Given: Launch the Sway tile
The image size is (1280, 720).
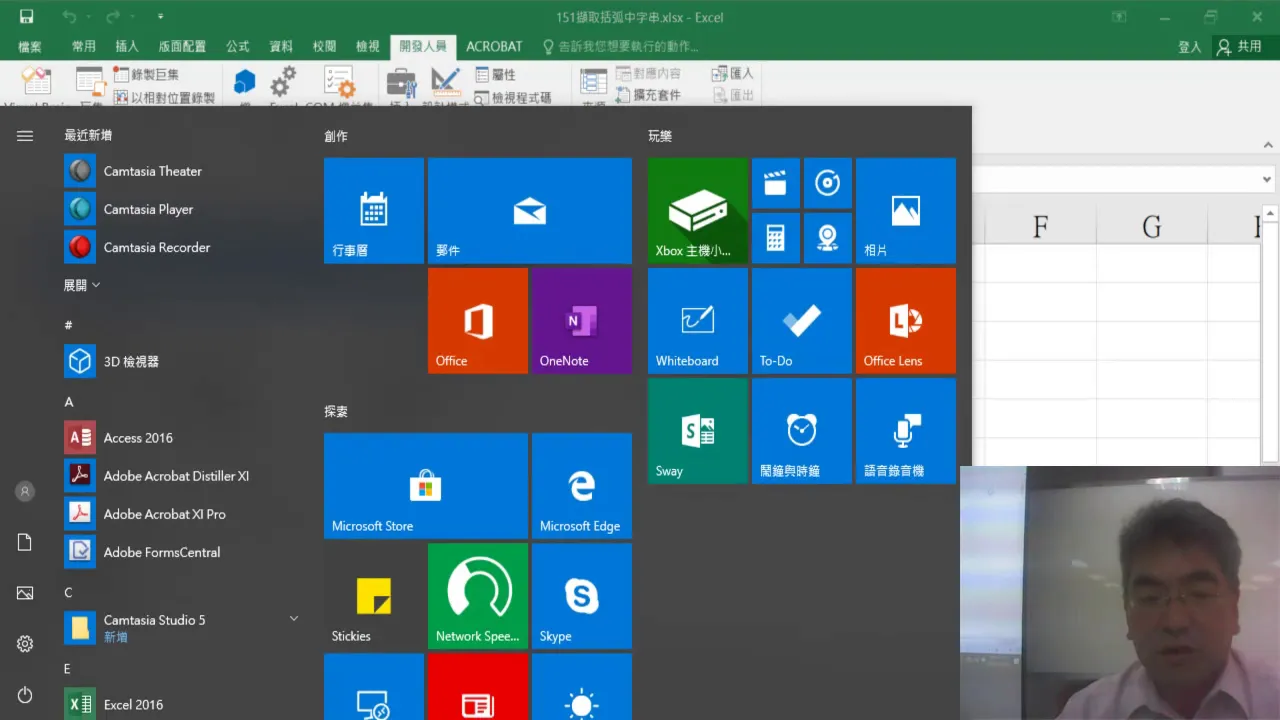Looking at the screenshot, I should click(x=698, y=431).
